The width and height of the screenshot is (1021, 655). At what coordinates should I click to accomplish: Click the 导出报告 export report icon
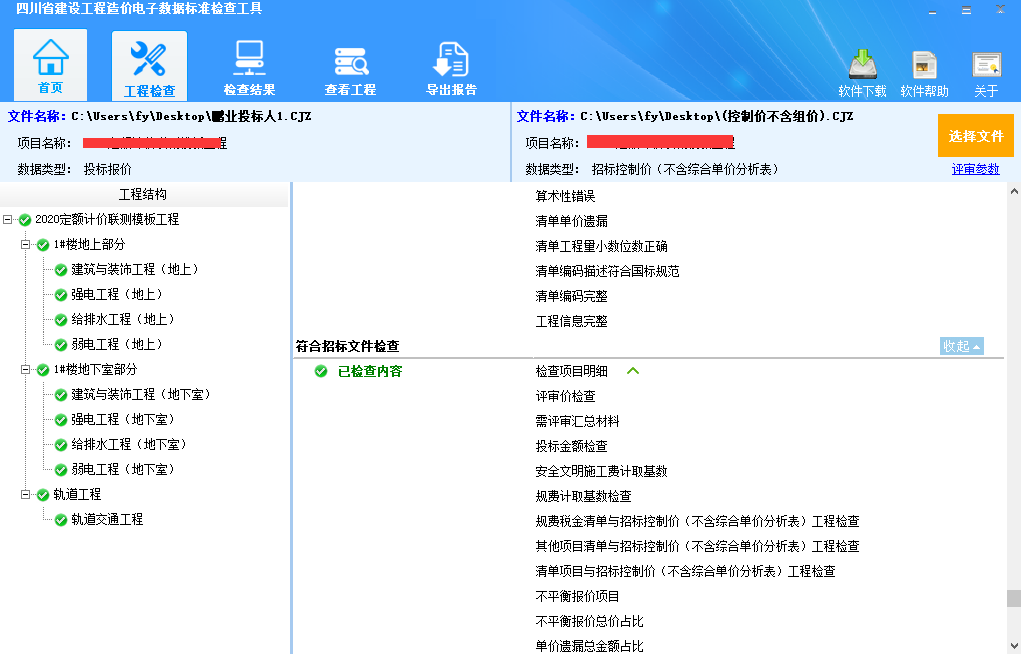[x=450, y=64]
